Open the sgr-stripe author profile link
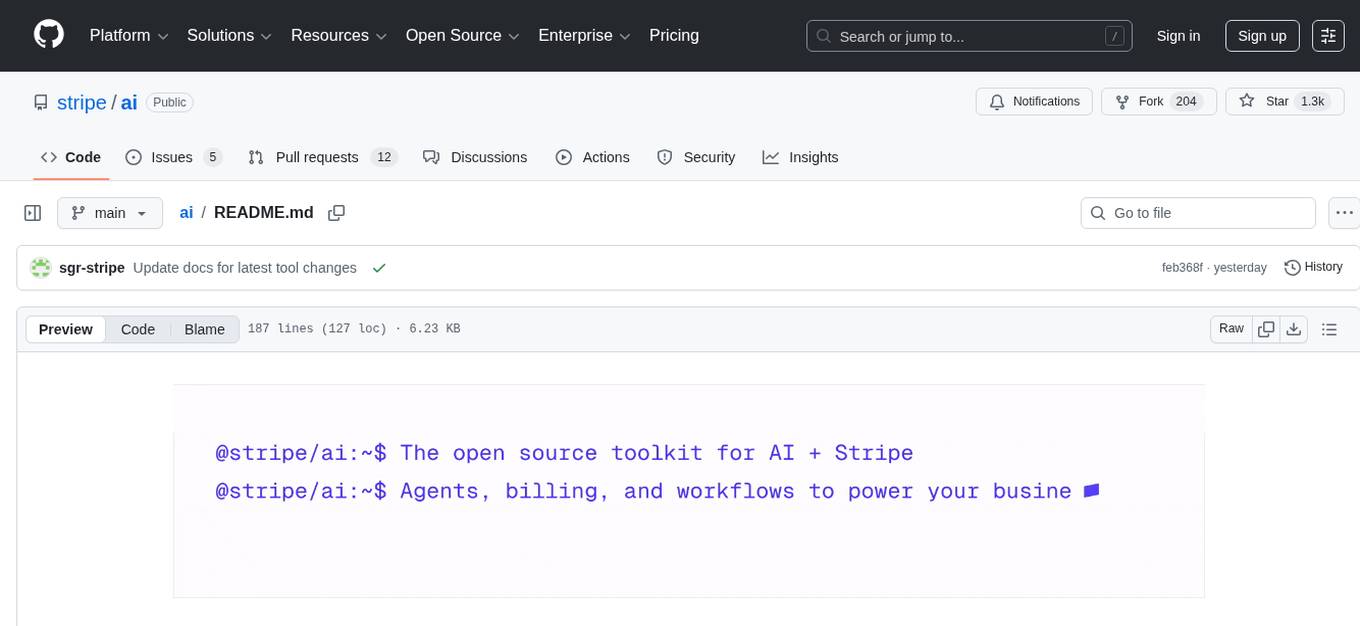The image size is (1360, 626). click(x=92, y=268)
